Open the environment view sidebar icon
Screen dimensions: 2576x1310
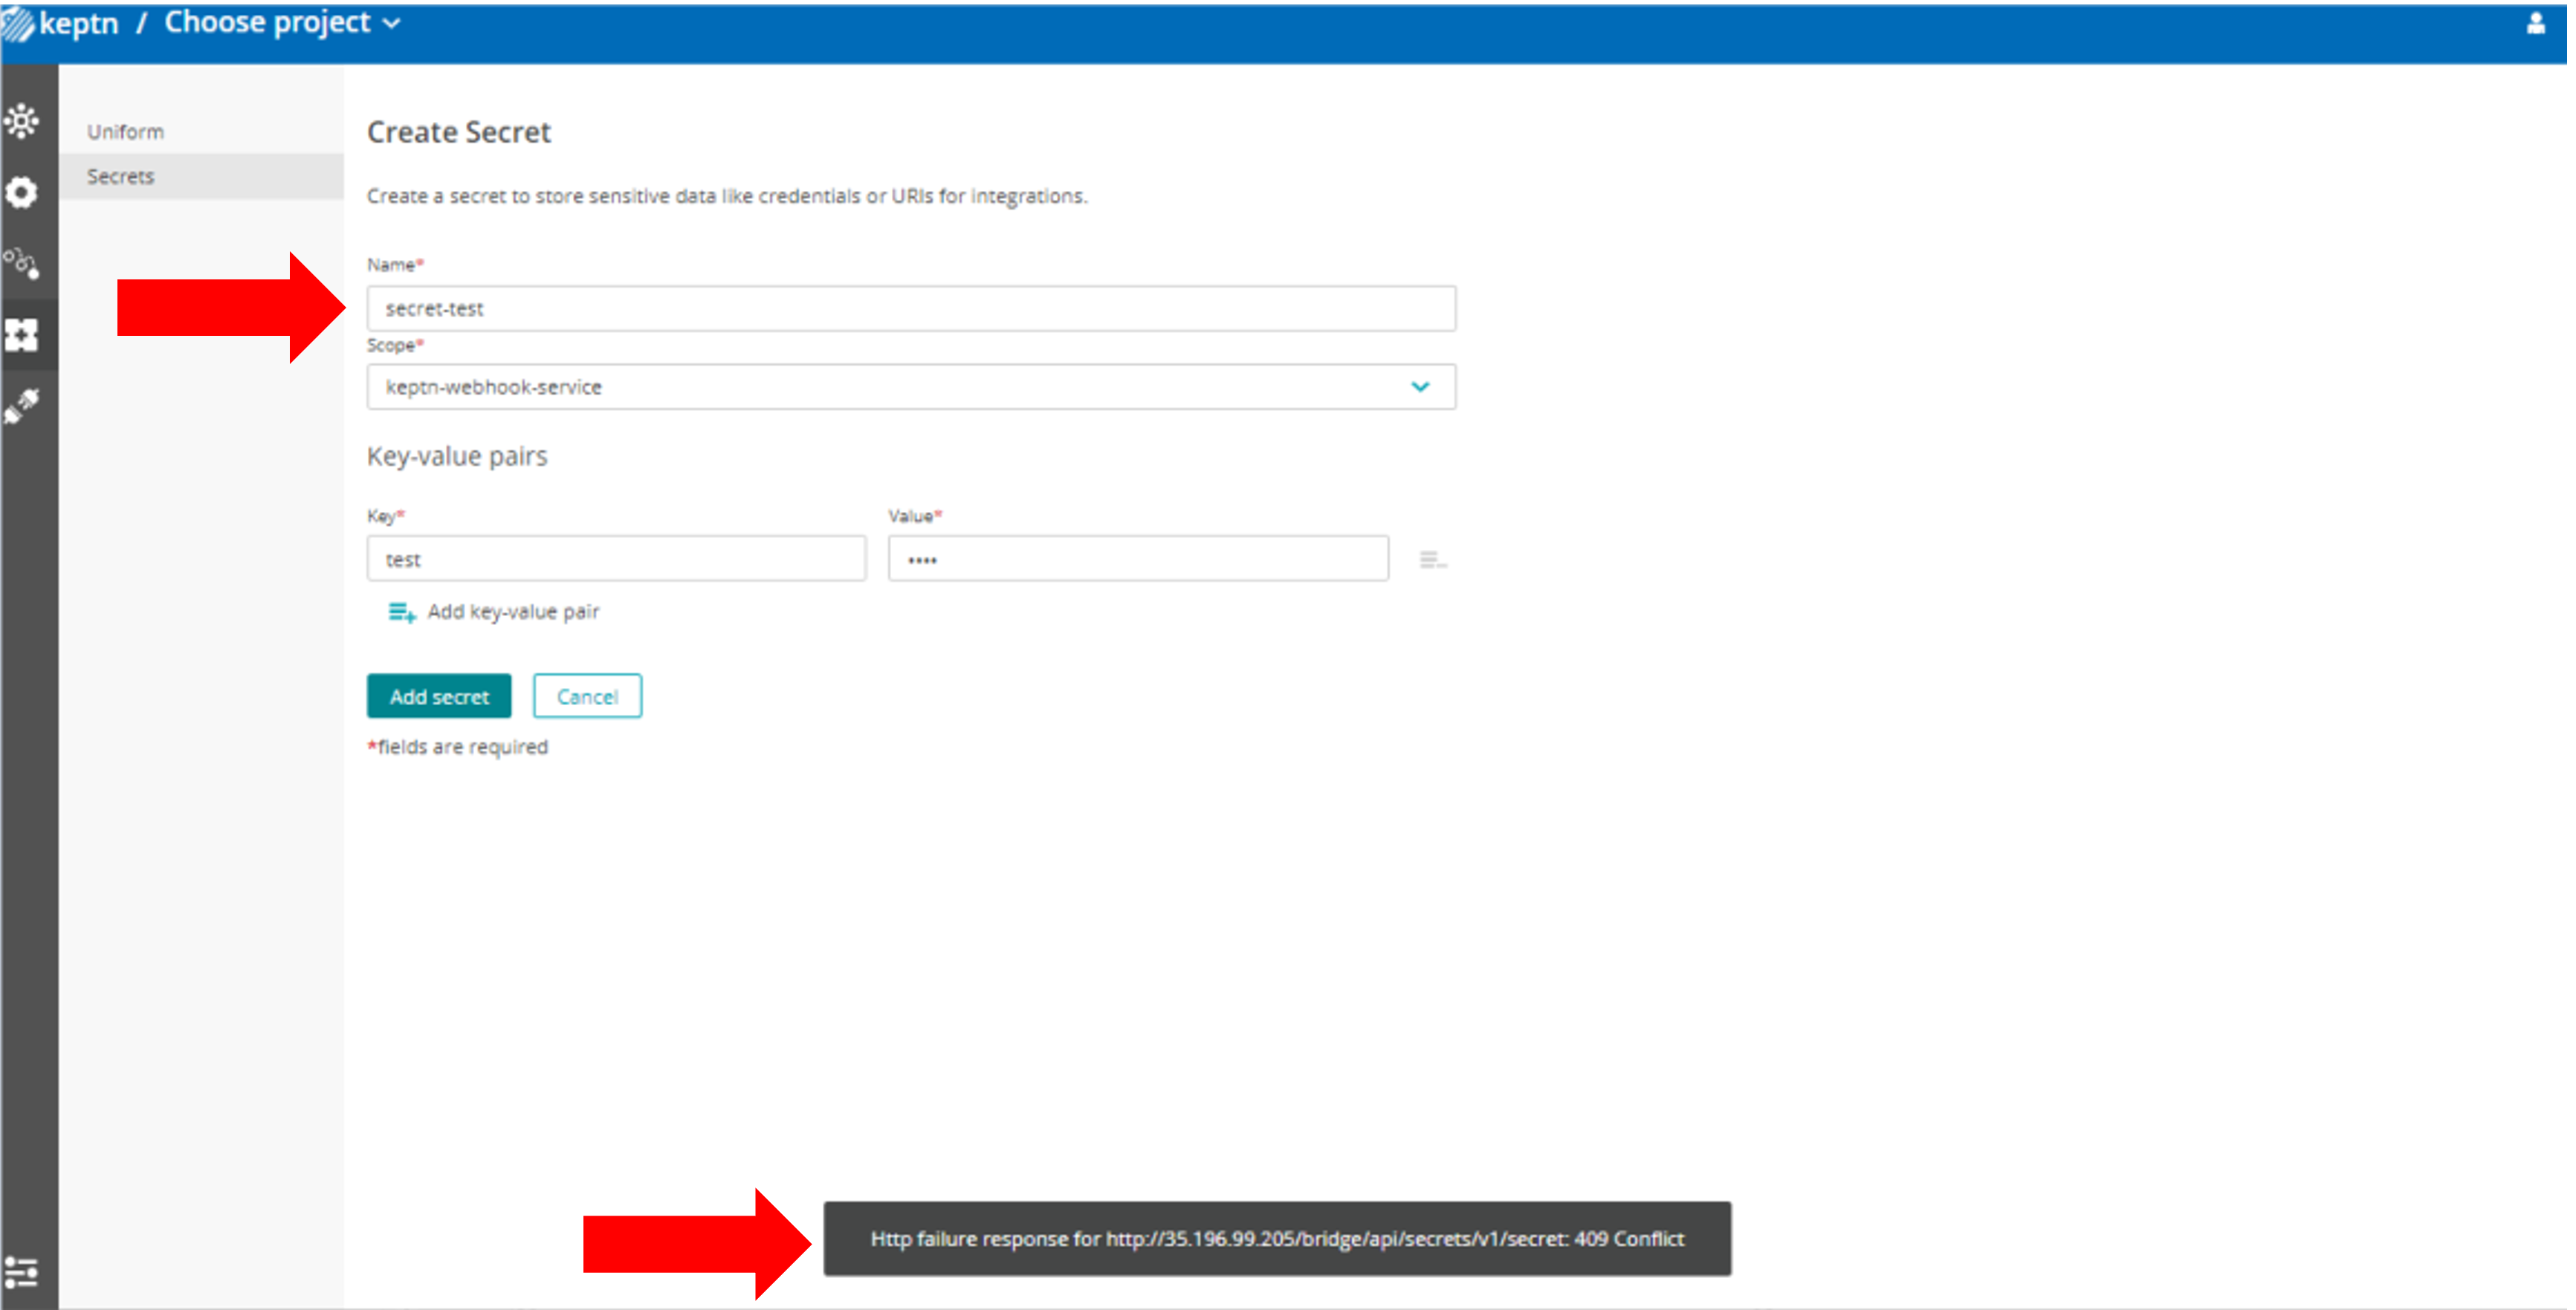pos(22,122)
